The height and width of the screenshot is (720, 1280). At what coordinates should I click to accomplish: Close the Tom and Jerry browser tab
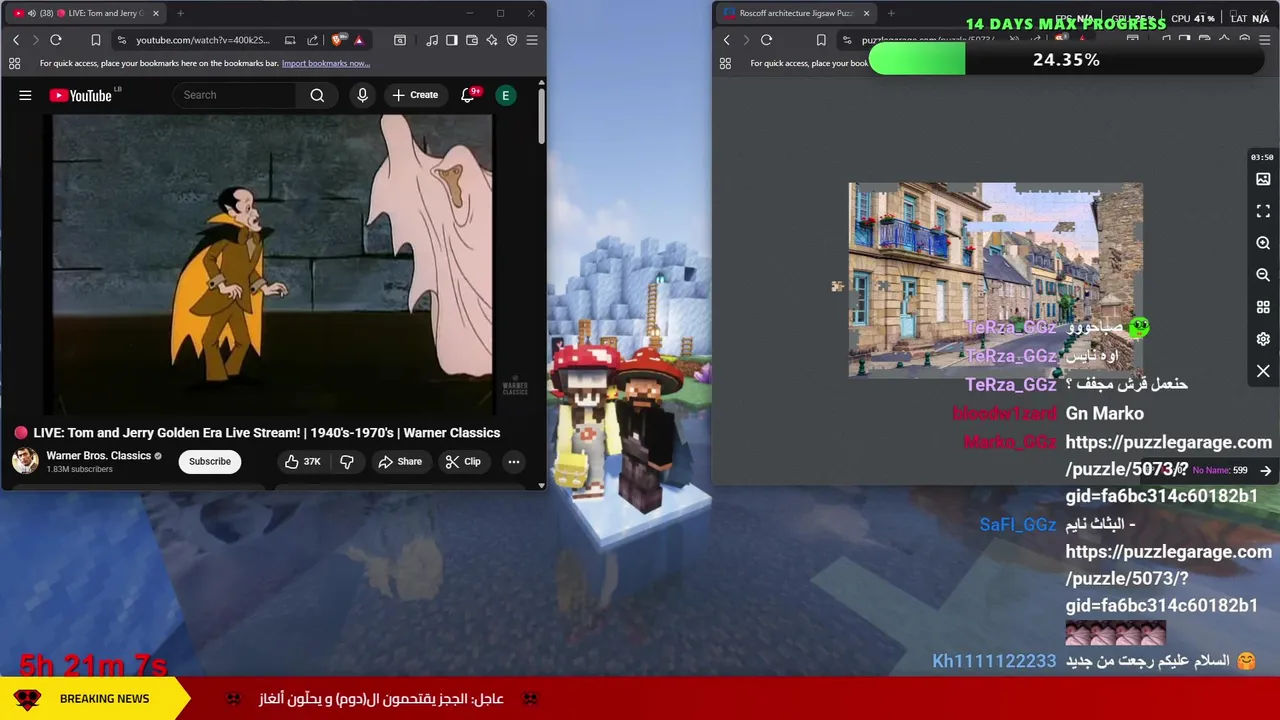coord(155,13)
